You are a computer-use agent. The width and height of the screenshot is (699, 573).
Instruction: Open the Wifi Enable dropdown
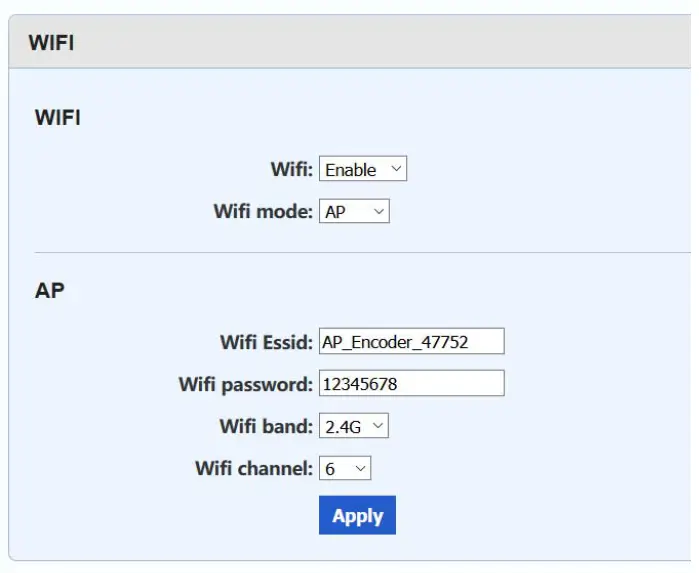coord(362,170)
